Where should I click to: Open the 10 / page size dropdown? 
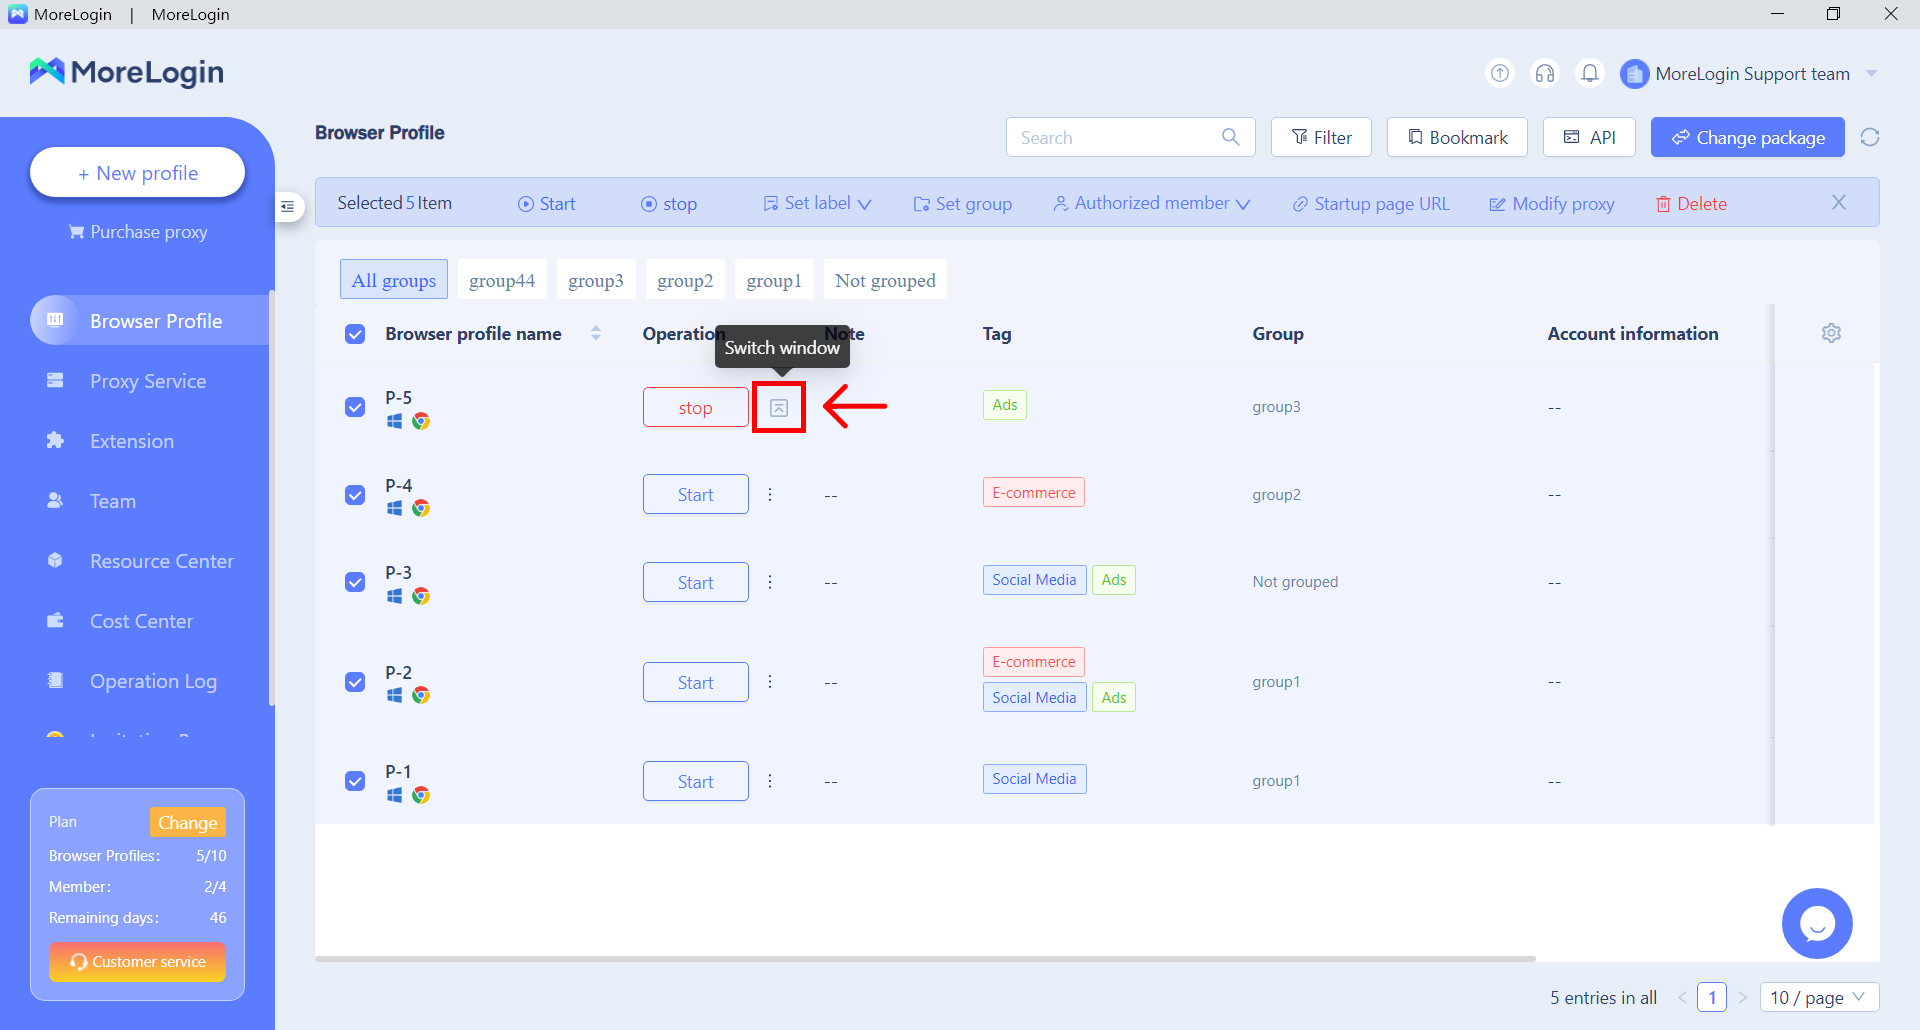[x=1819, y=997]
